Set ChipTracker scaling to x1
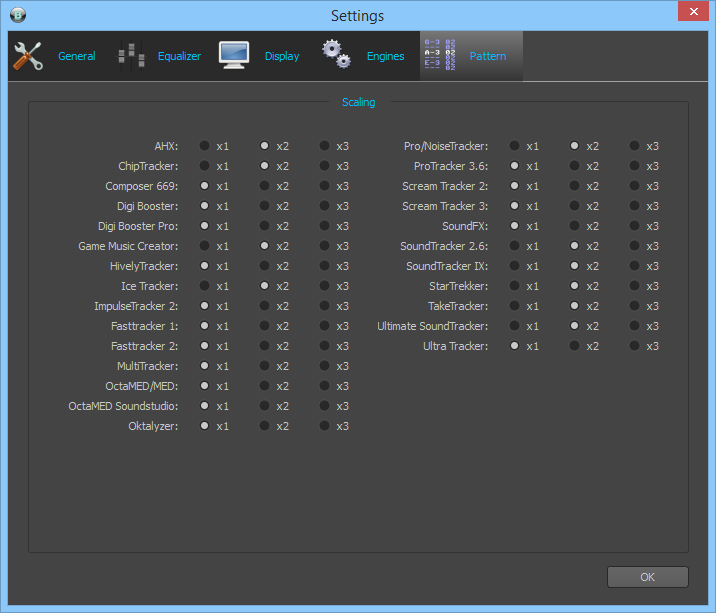Viewport: 716px width, 613px height. pos(205,166)
